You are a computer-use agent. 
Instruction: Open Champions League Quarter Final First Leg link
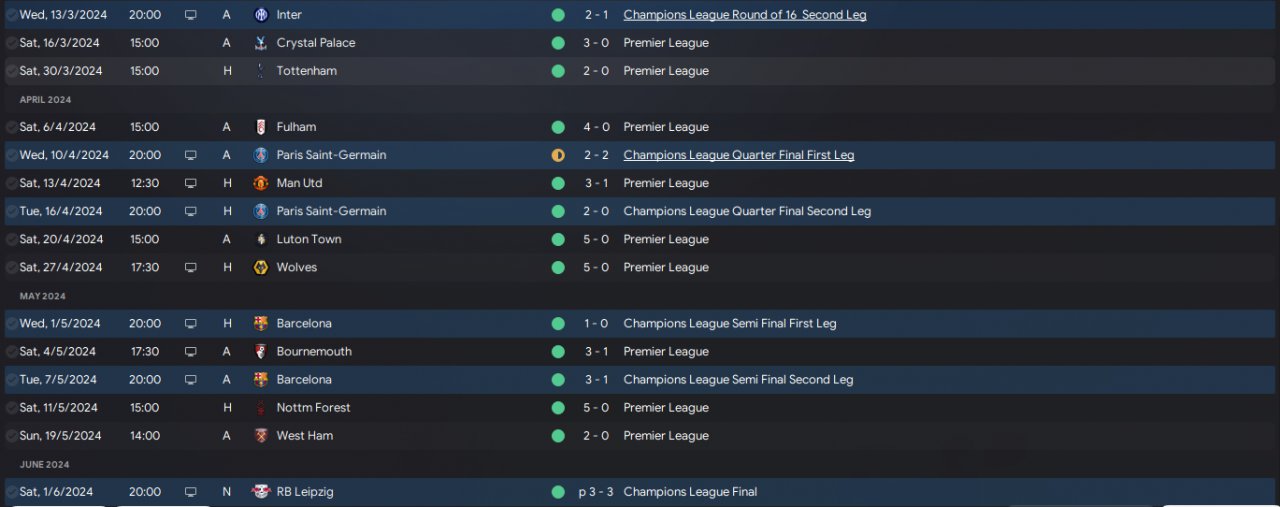click(x=739, y=155)
